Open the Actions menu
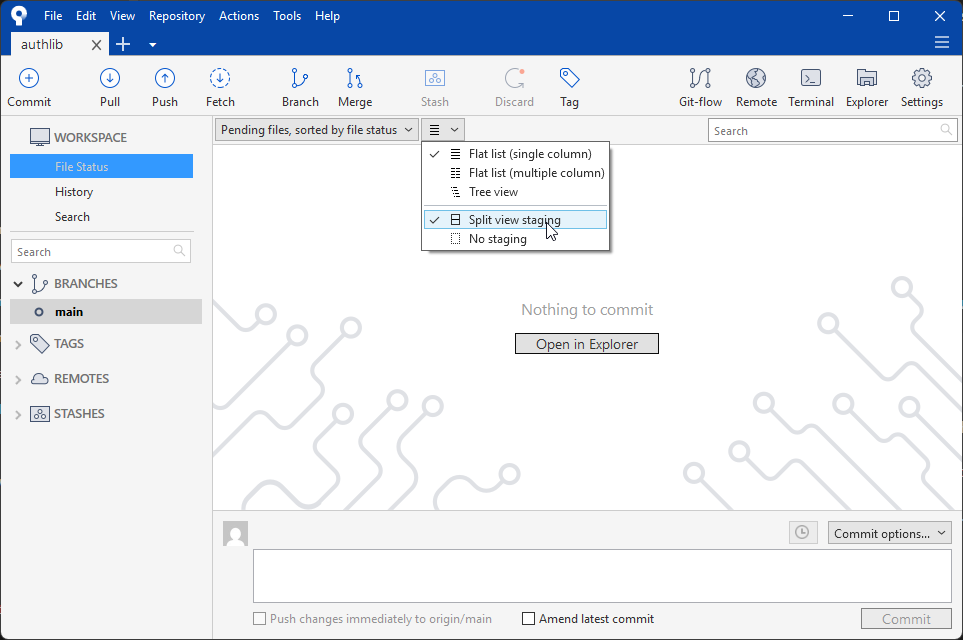963x640 pixels. pos(239,16)
